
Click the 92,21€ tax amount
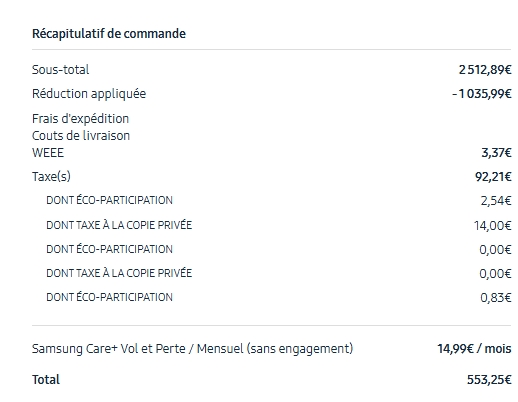click(x=493, y=177)
